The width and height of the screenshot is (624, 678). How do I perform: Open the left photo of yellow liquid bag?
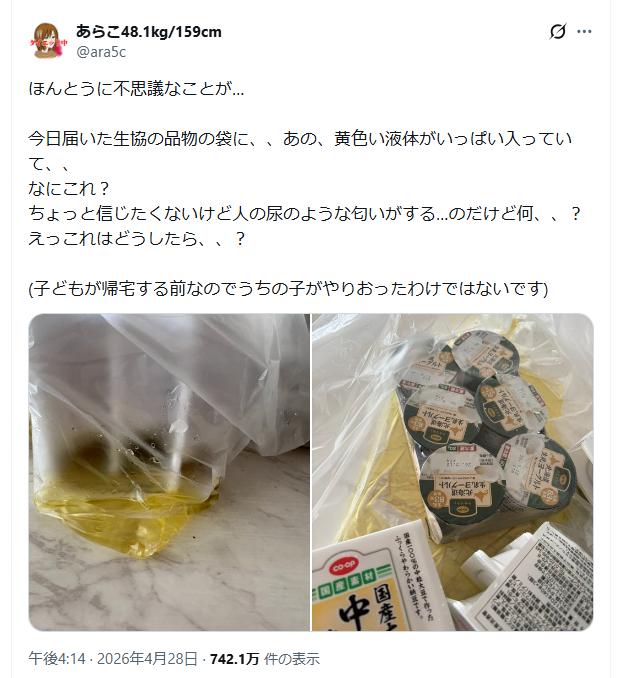(x=169, y=472)
